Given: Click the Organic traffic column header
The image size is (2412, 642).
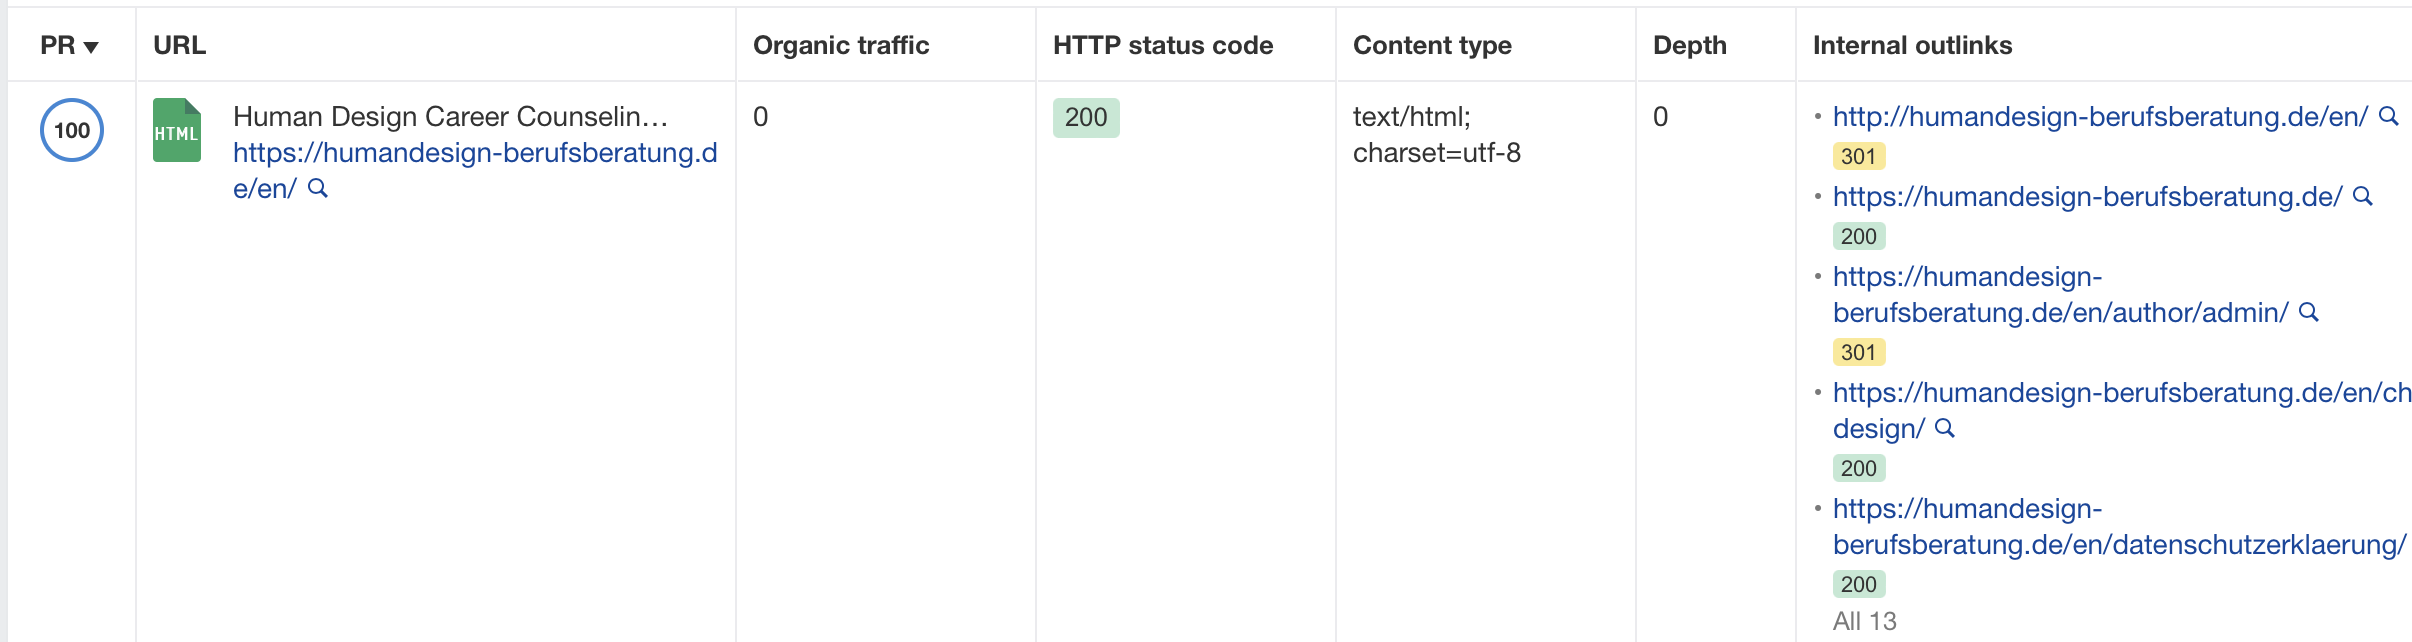Looking at the screenshot, I should click(841, 45).
